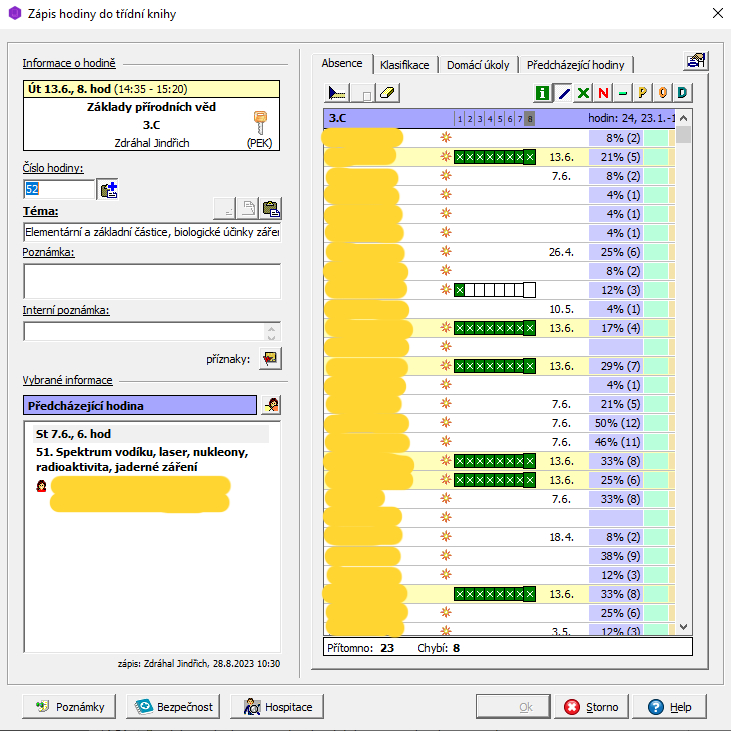Toggle hour 1 in the 3.C header
This screenshot has width=731, height=731.
pos(459,118)
